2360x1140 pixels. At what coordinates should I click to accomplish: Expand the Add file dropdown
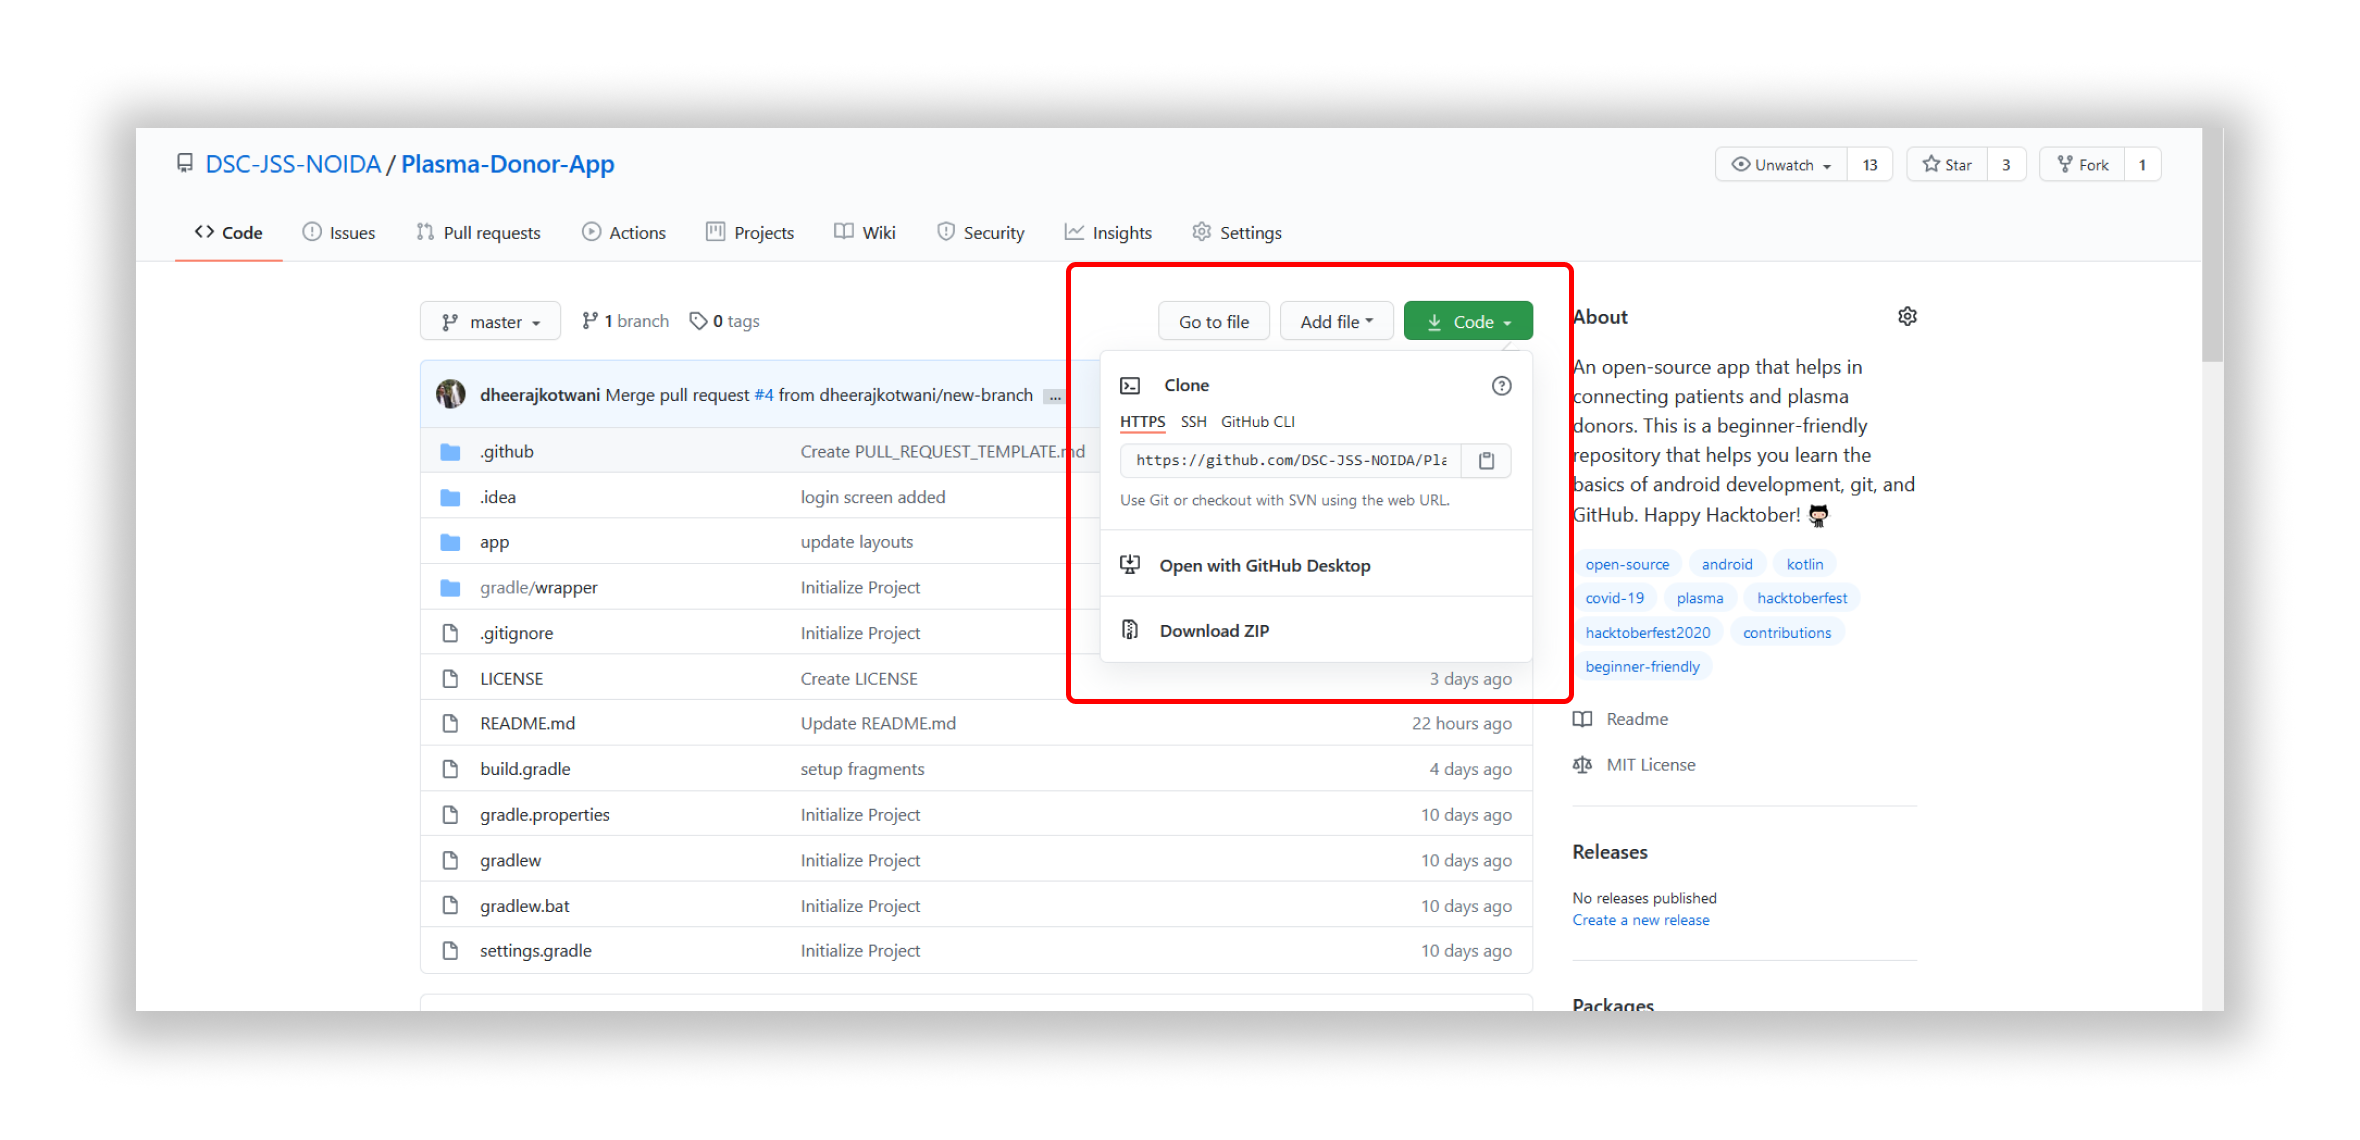(1336, 322)
